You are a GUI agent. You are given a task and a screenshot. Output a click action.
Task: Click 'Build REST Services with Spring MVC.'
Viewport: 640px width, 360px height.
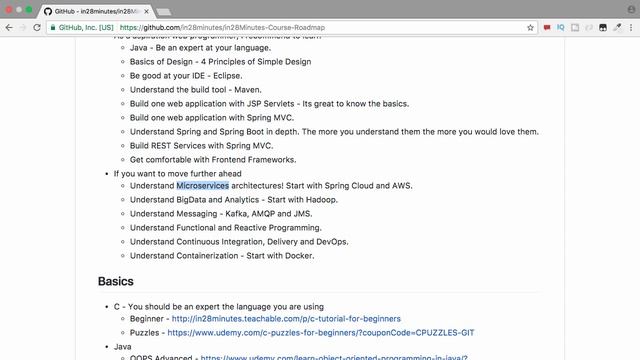pyautogui.click(x=202, y=146)
